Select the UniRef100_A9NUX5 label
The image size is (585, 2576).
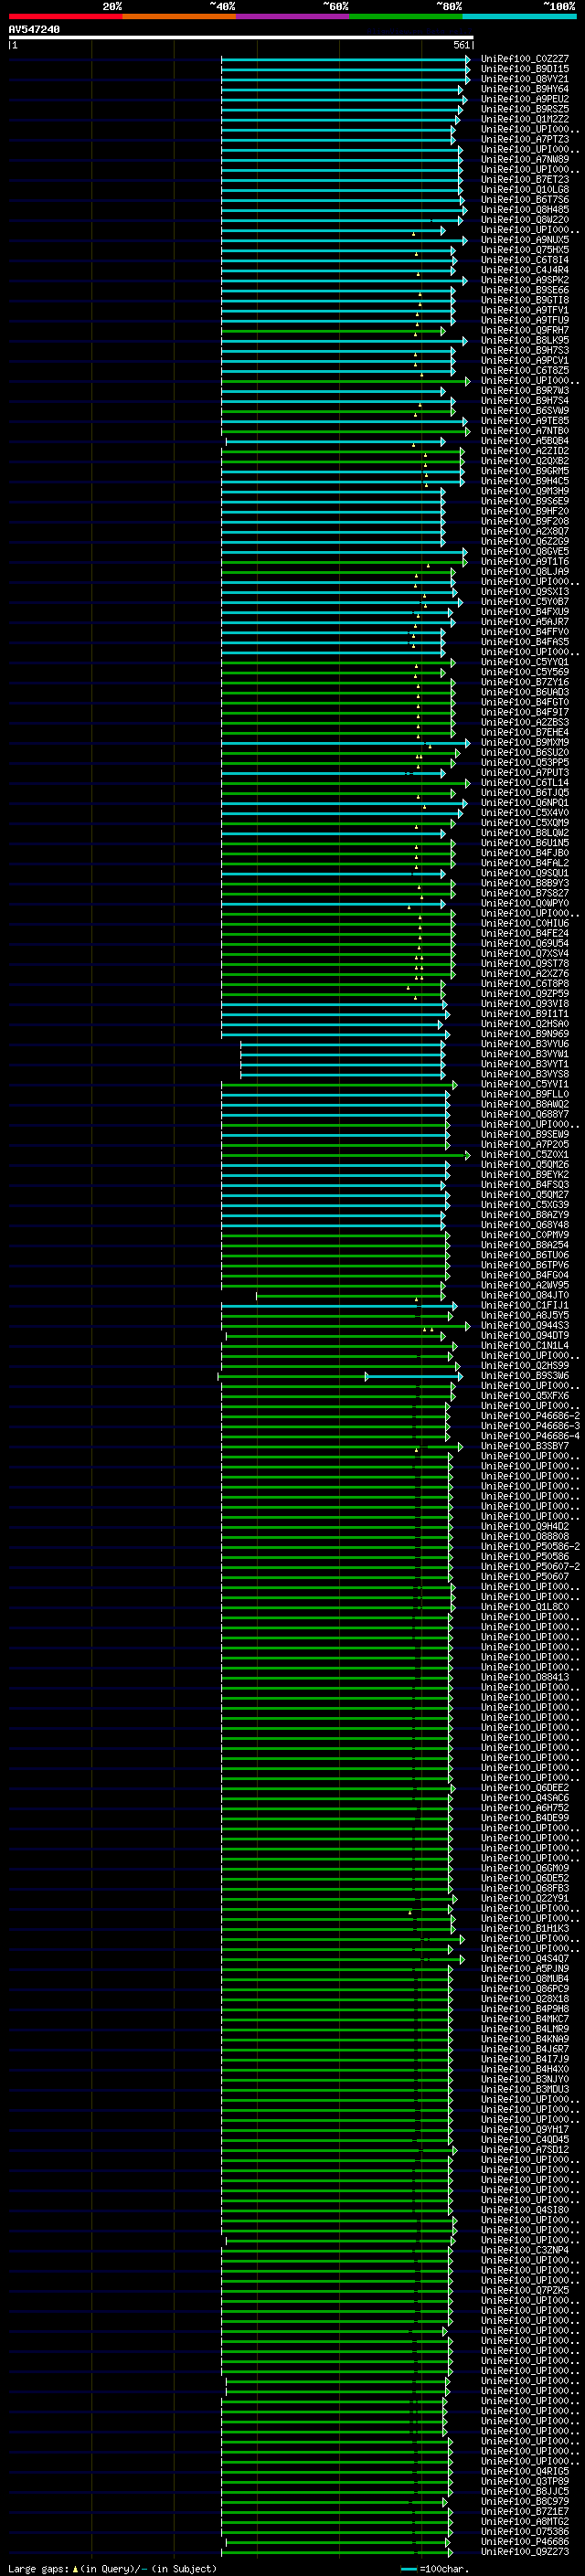click(x=525, y=240)
